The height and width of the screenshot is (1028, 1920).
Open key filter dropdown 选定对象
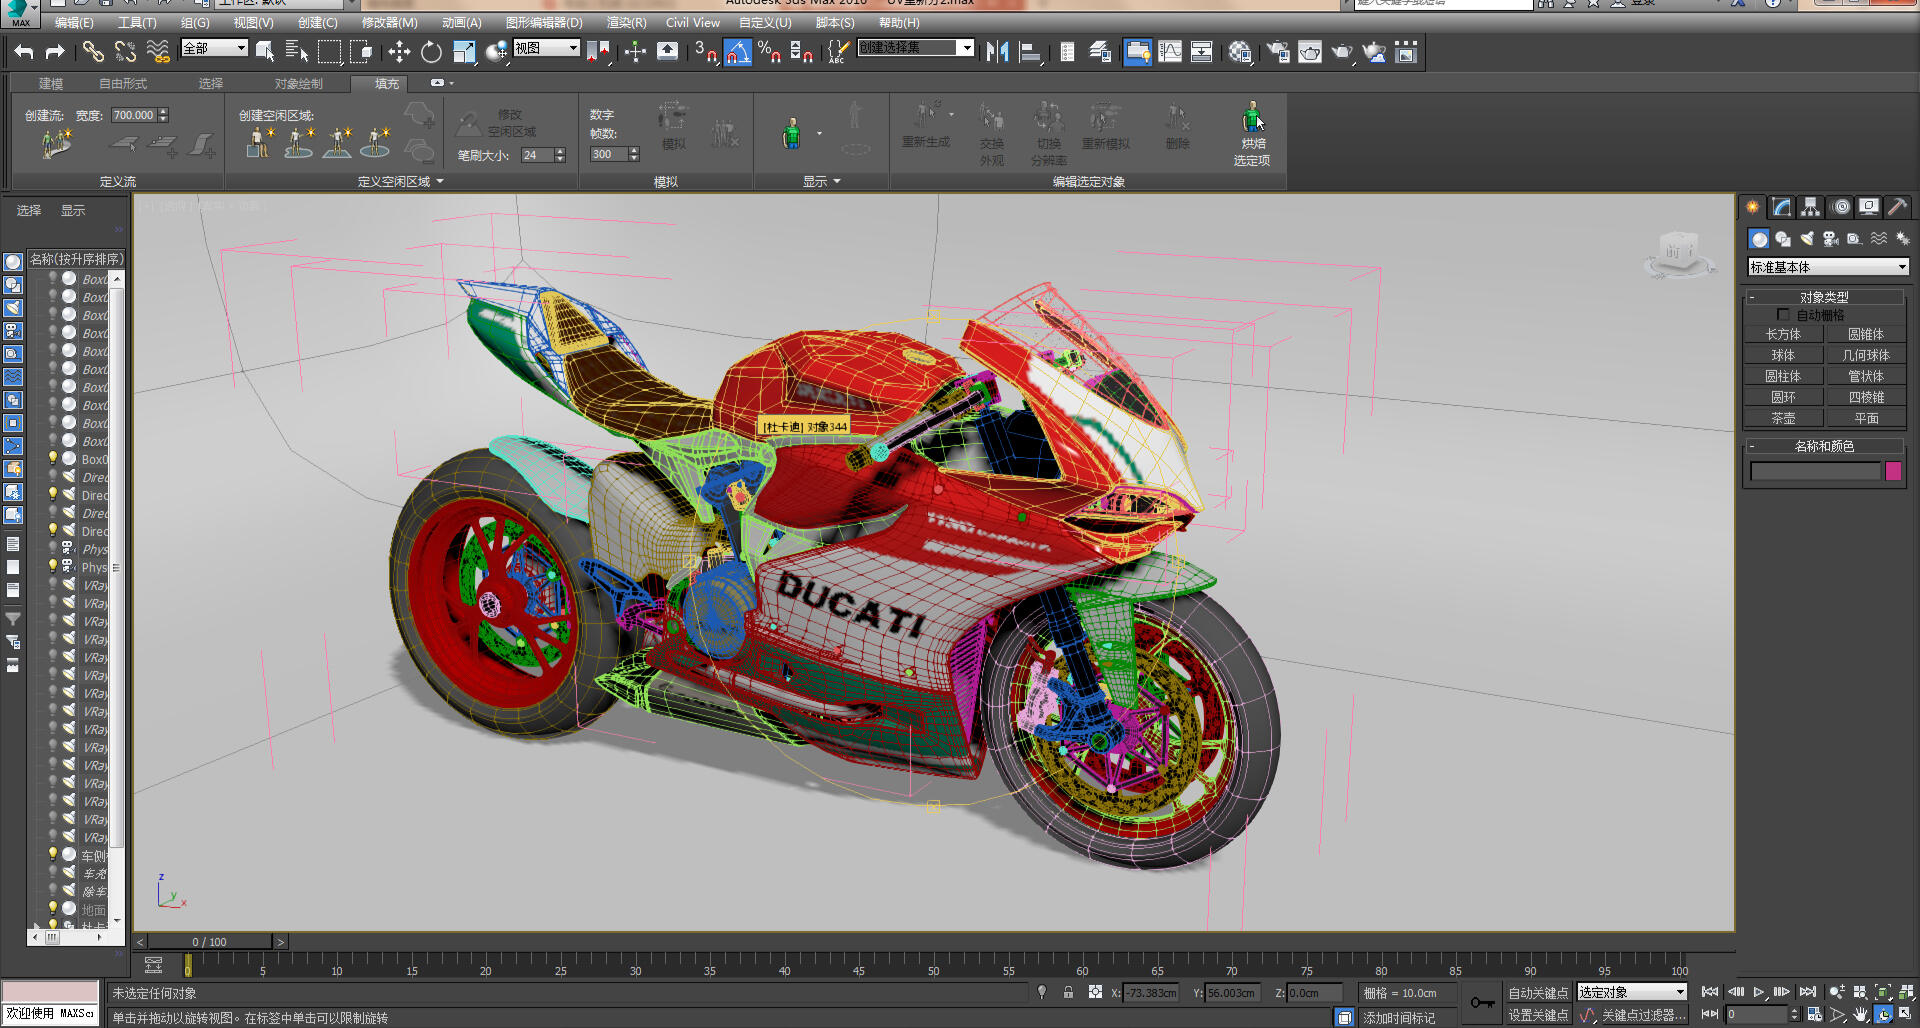[x=1632, y=992]
